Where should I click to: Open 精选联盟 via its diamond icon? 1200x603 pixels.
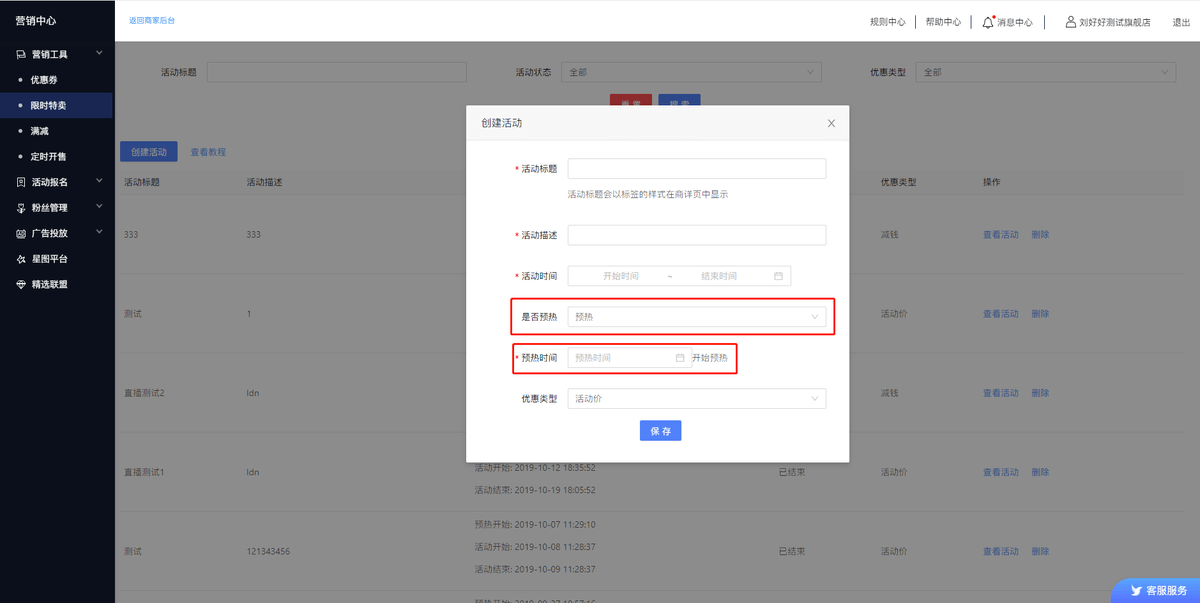tap(21, 284)
